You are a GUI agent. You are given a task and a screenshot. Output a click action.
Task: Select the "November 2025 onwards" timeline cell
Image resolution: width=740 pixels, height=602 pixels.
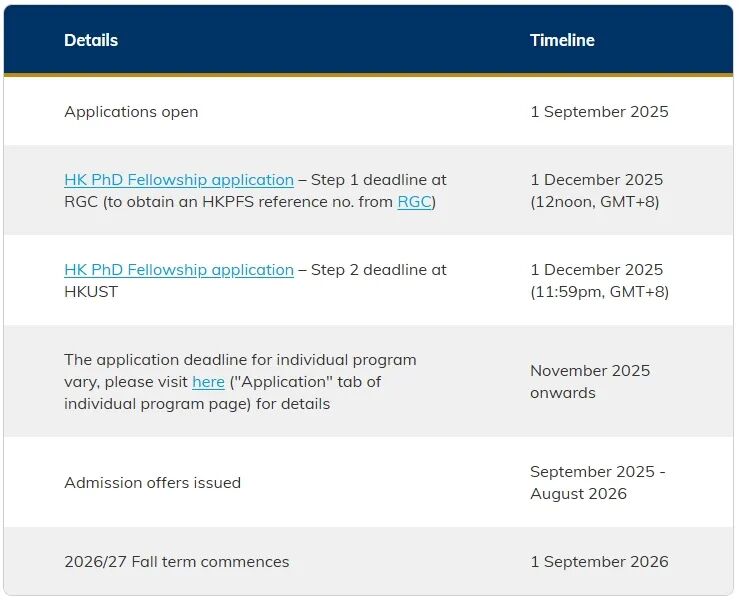(590, 381)
